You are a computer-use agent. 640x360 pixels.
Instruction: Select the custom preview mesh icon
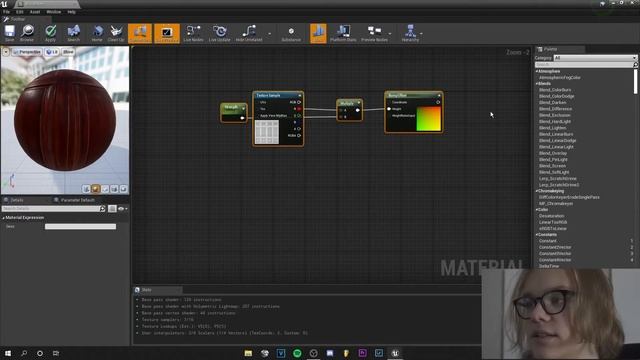pos(123,189)
